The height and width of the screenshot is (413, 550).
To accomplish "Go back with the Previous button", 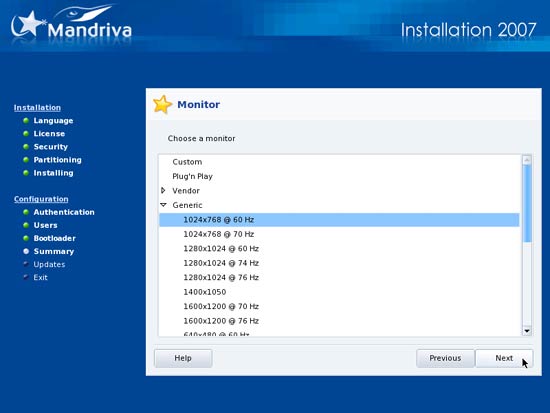I will coord(445,358).
